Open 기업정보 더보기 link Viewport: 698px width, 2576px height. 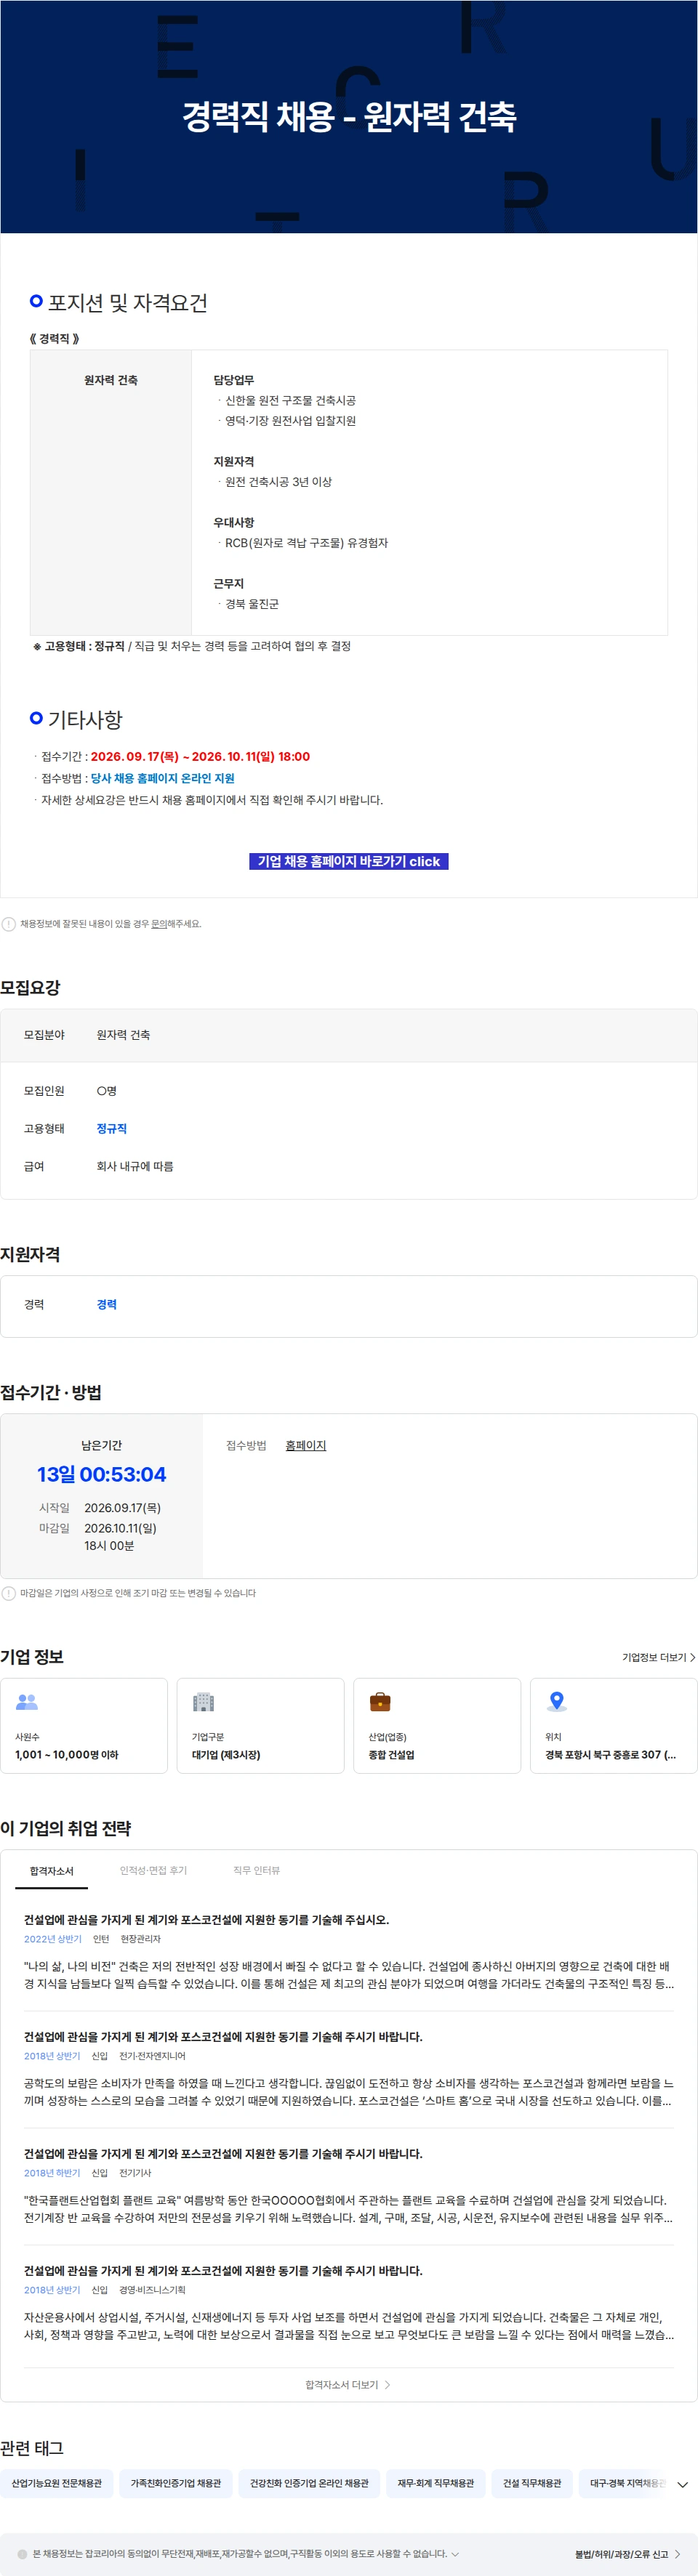pos(658,1657)
